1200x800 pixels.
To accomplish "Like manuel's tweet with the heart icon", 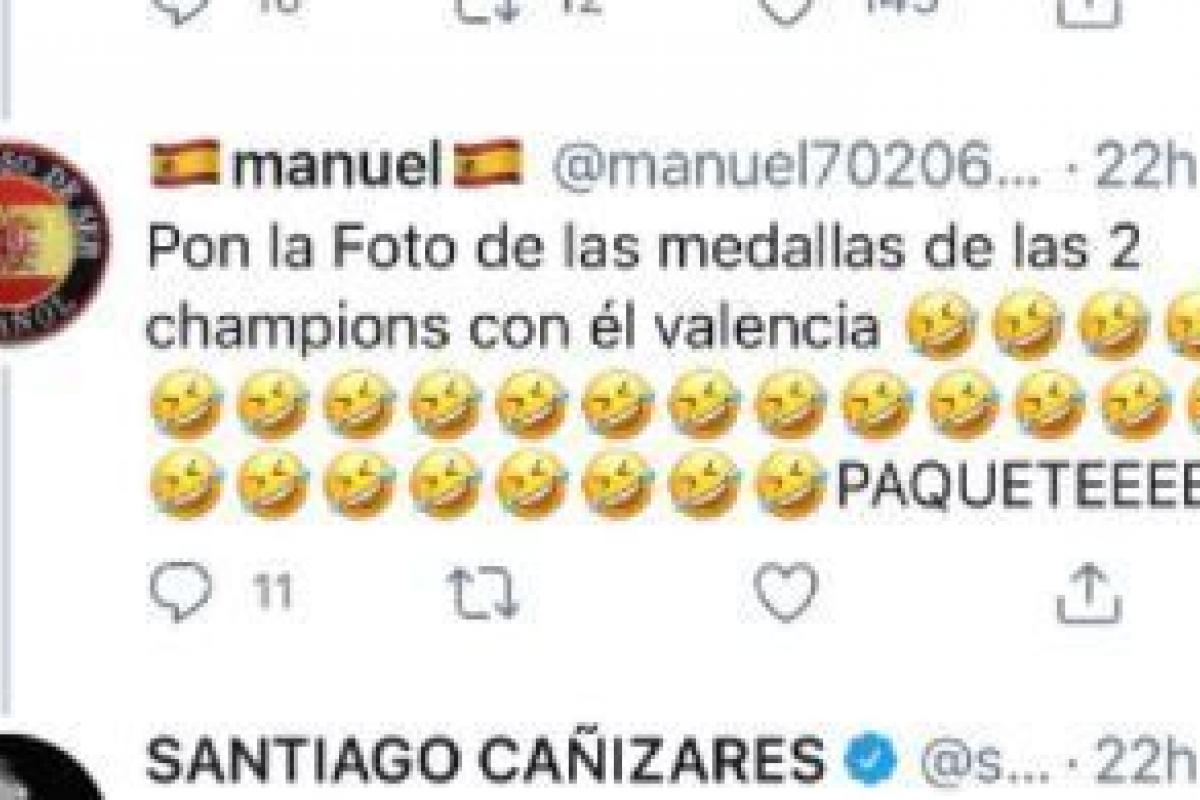I will (x=786, y=592).
